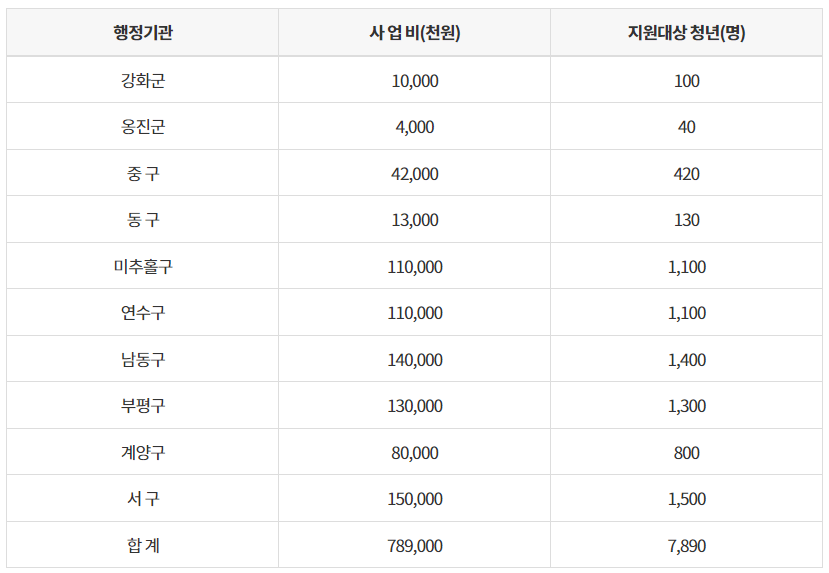The width and height of the screenshot is (829, 573).
Task: Pick the youth count 1,500 for 서구
Action: click(686, 499)
